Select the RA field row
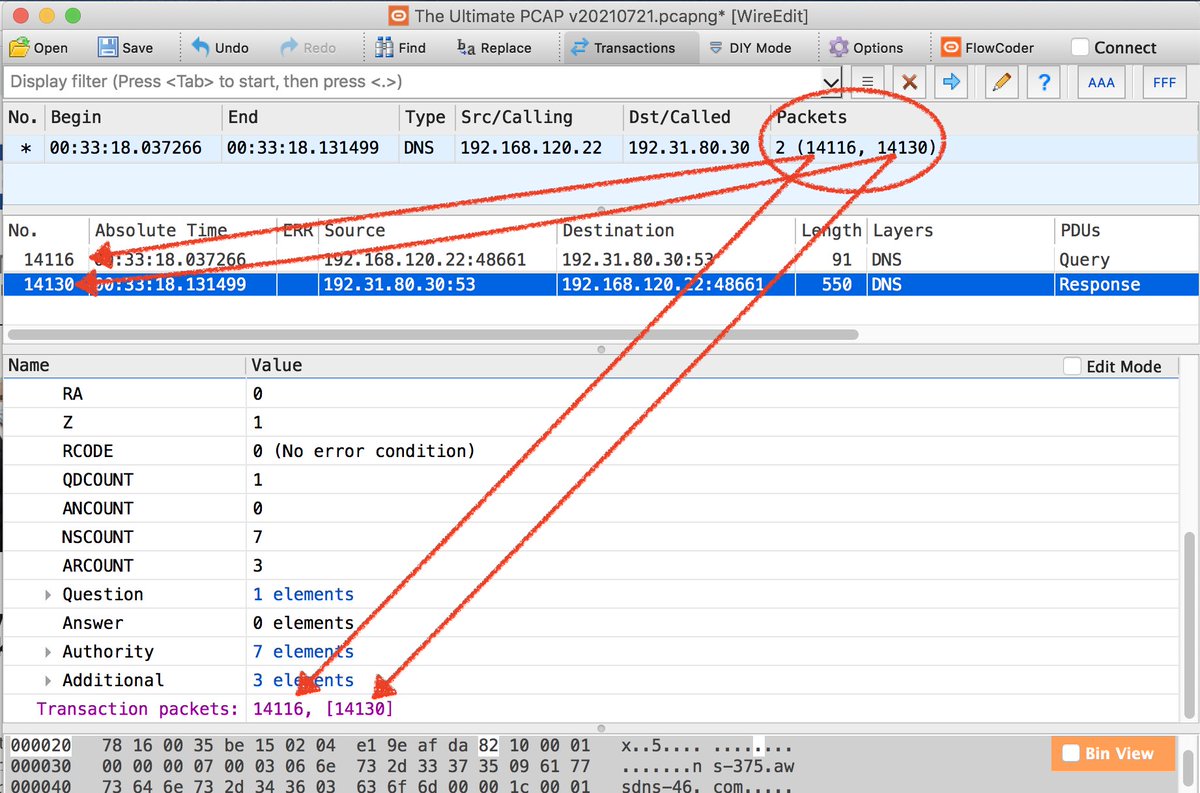The width and height of the screenshot is (1200, 793). tap(592, 394)
